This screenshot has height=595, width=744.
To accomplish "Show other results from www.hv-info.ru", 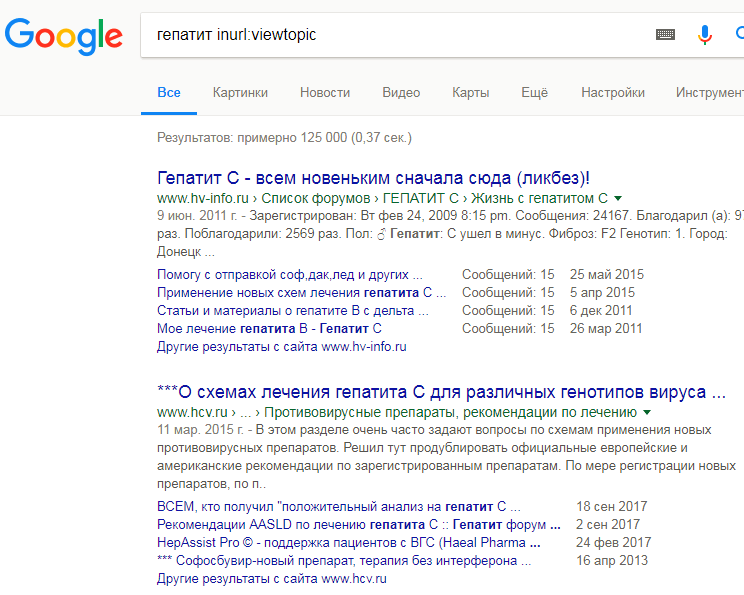I will click(281, 347).
